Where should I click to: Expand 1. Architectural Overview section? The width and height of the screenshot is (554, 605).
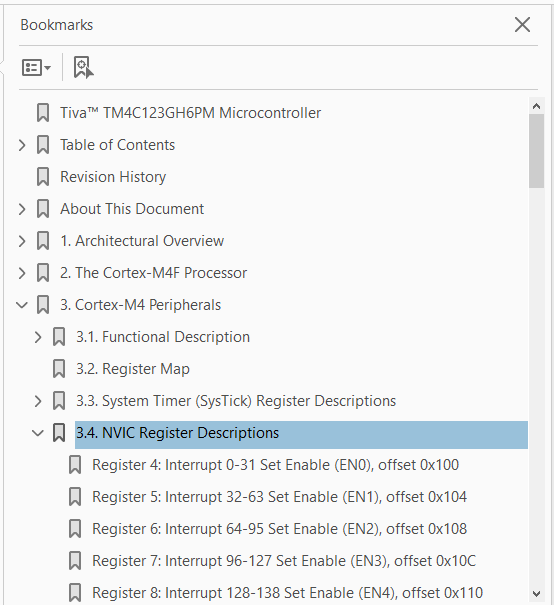click(22, 241)
